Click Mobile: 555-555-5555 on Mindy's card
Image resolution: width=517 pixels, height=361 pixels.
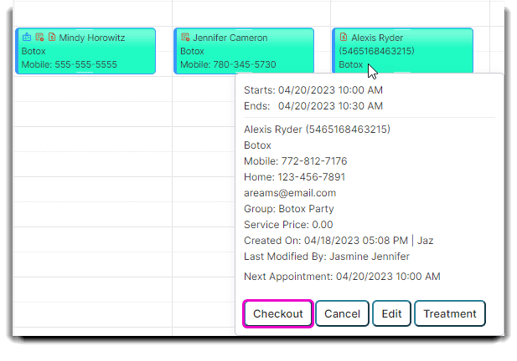69,64
